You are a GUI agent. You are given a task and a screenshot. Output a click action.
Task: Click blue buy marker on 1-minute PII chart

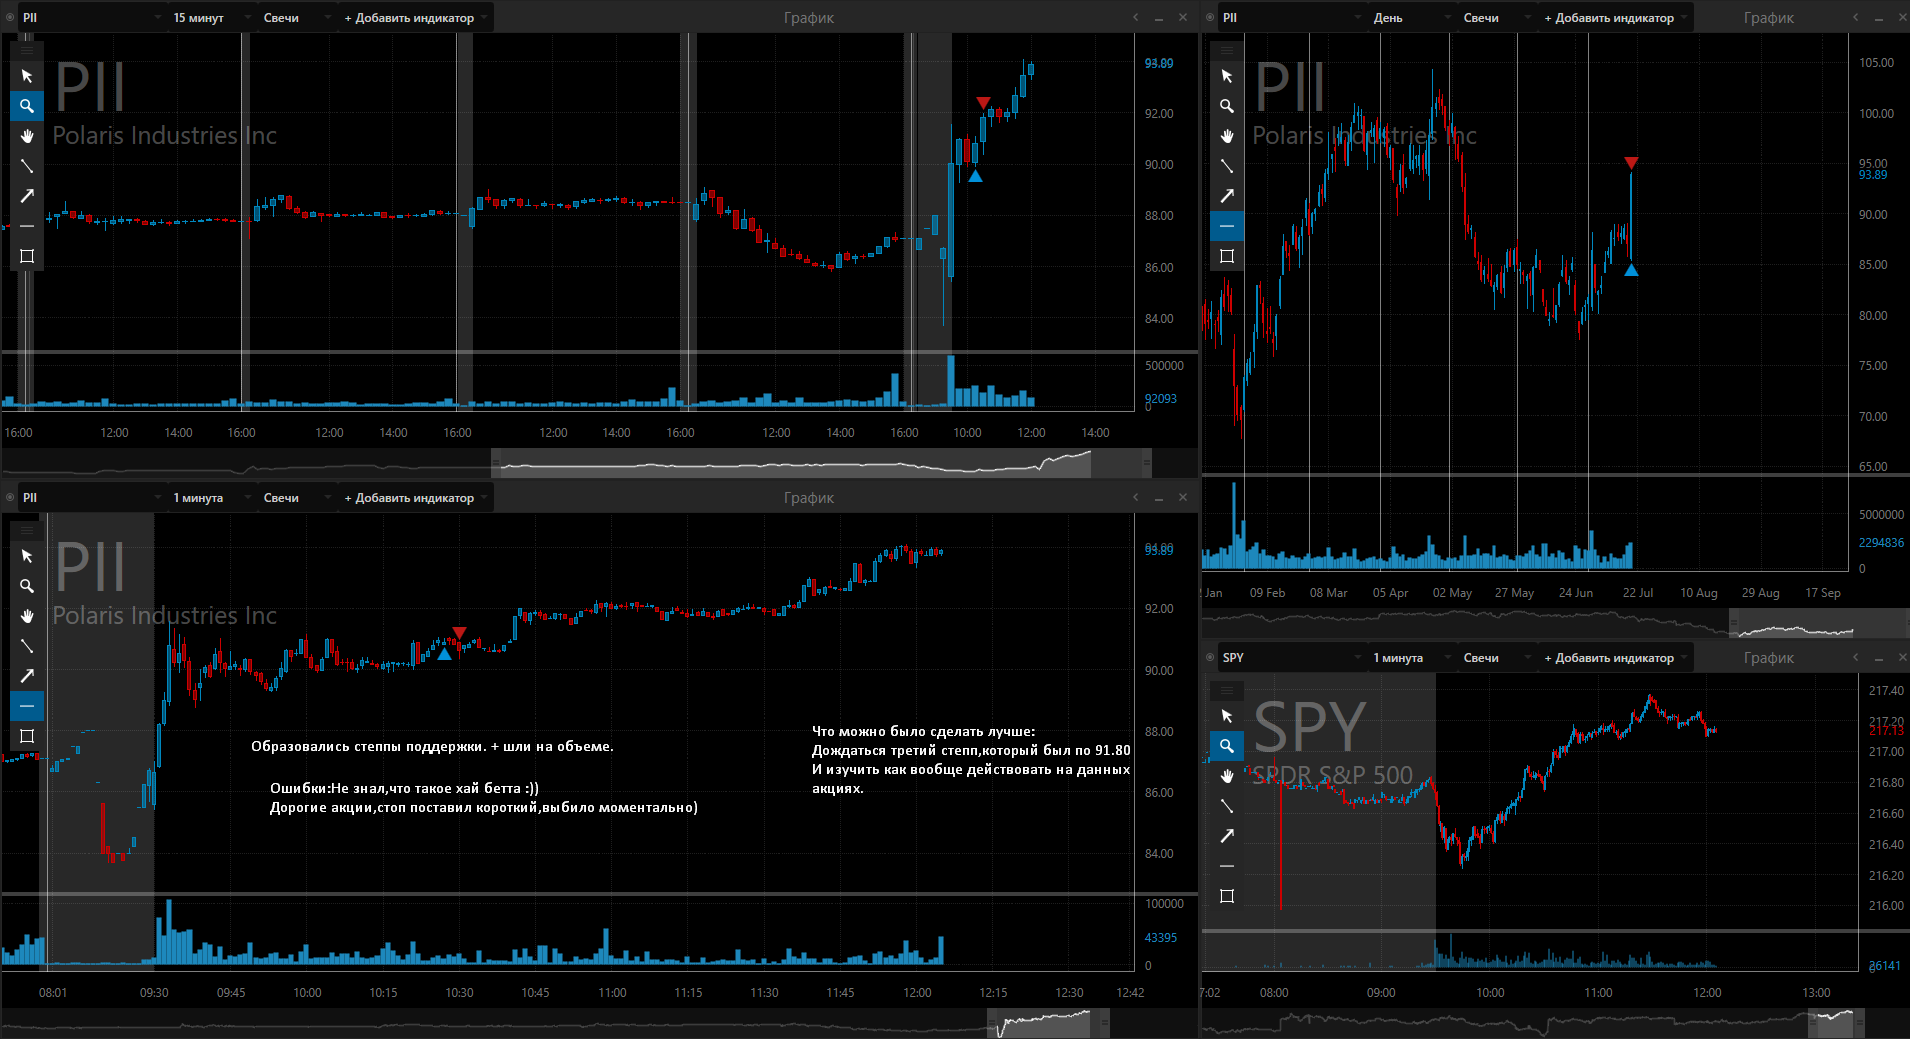(x=444, y=654)
